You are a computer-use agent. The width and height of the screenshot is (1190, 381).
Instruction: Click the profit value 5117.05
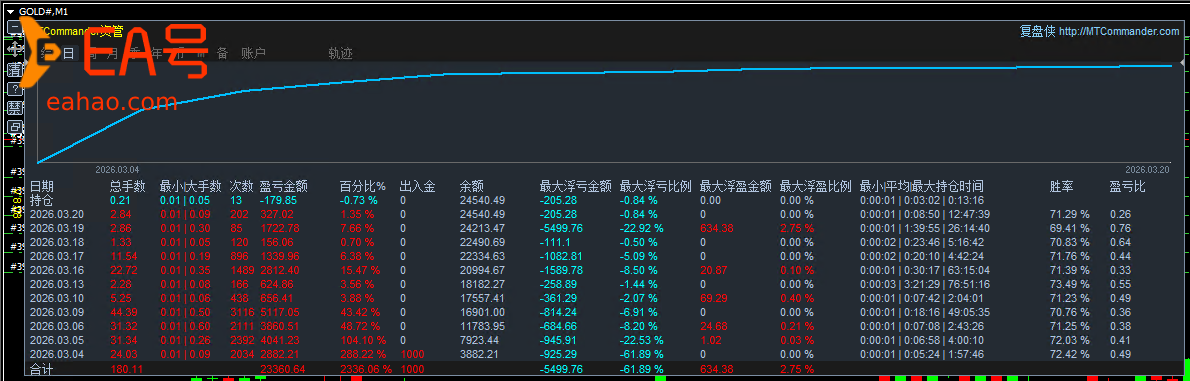pyautogui.click(x=280, y=312)
